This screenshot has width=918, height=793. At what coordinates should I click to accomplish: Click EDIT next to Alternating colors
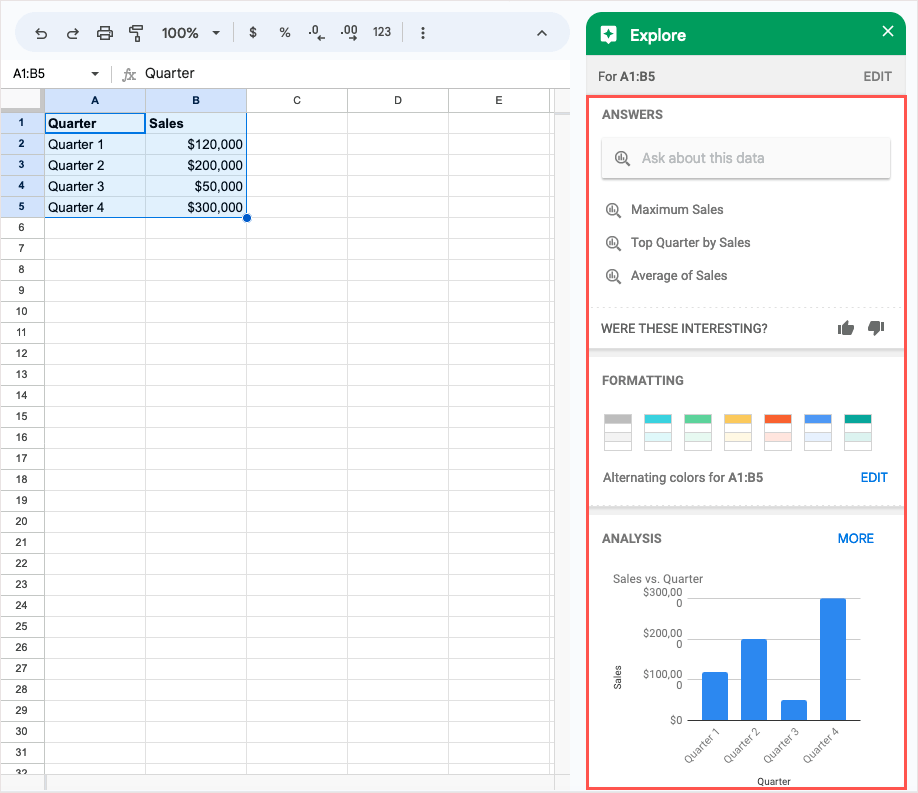coord(874,478)
